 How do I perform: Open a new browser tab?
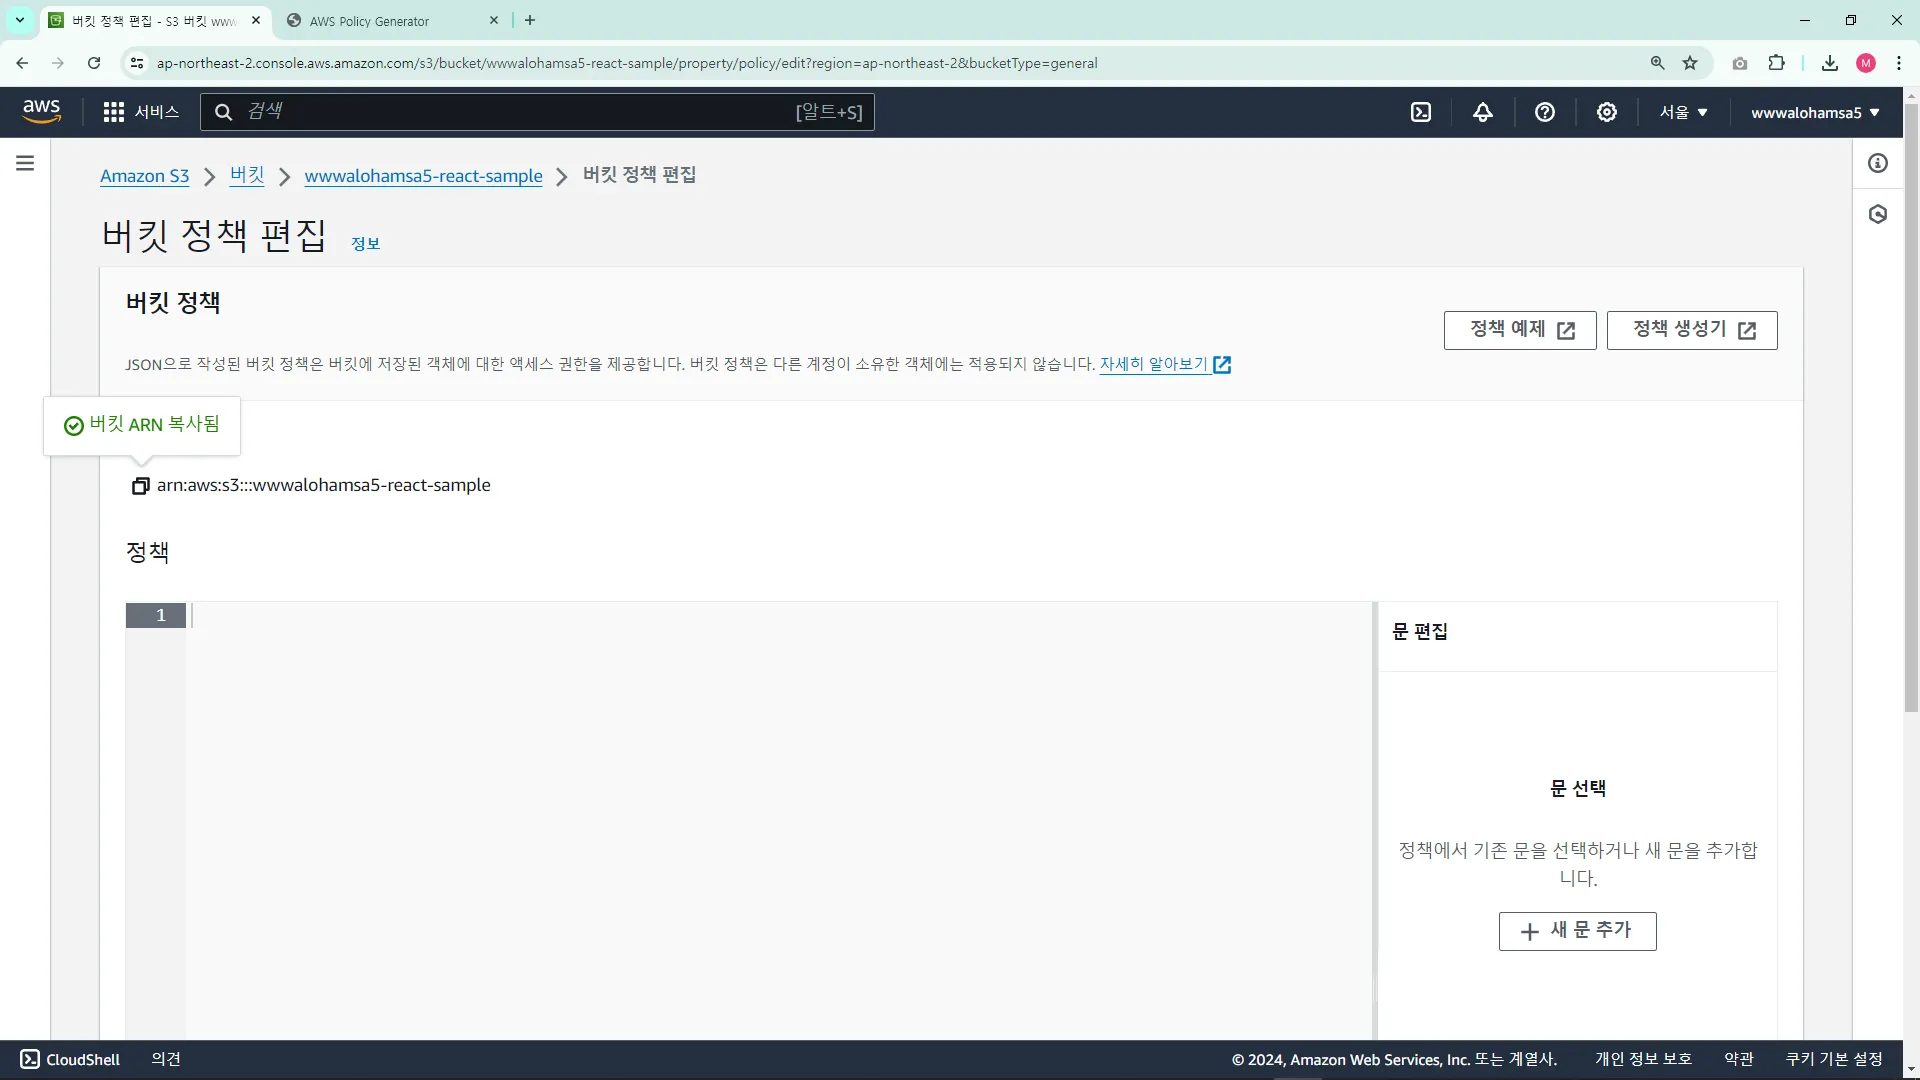[x=530, y=20]
